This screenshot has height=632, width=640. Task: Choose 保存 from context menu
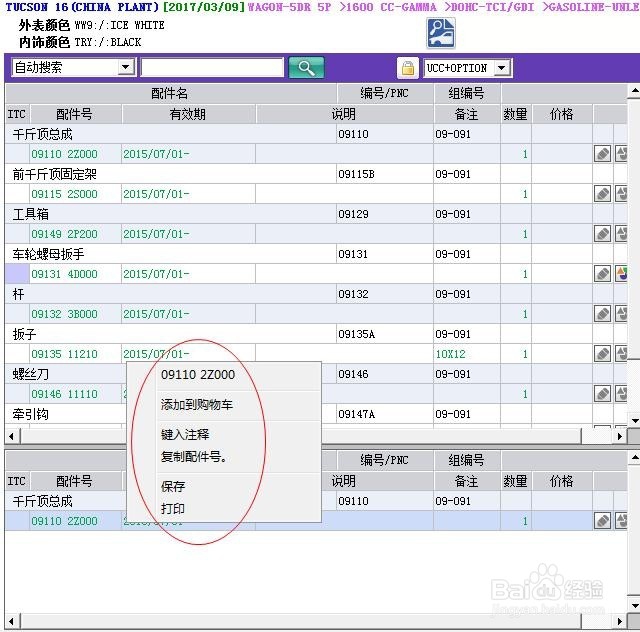pos(173,486)
